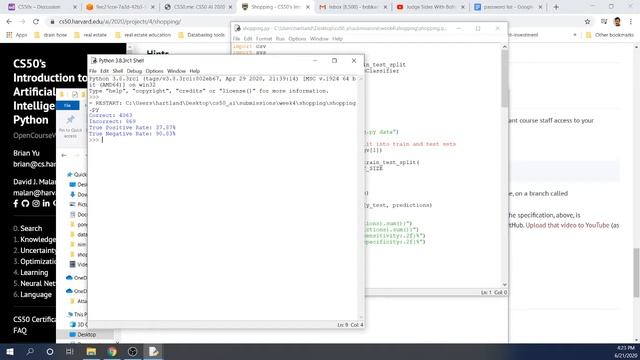Open Debug menu in Python Shell
Screen dimensions: 640x360
134,71
